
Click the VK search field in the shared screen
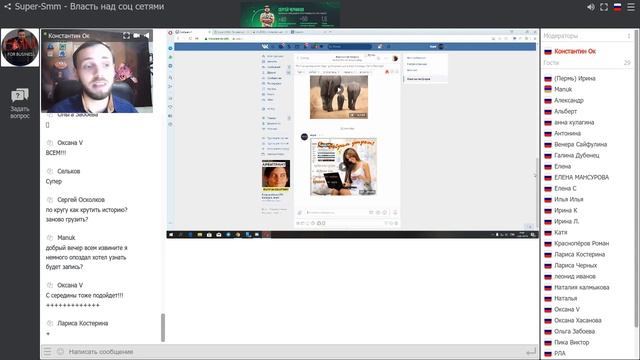pyautogui.click(x=349, y=47)
